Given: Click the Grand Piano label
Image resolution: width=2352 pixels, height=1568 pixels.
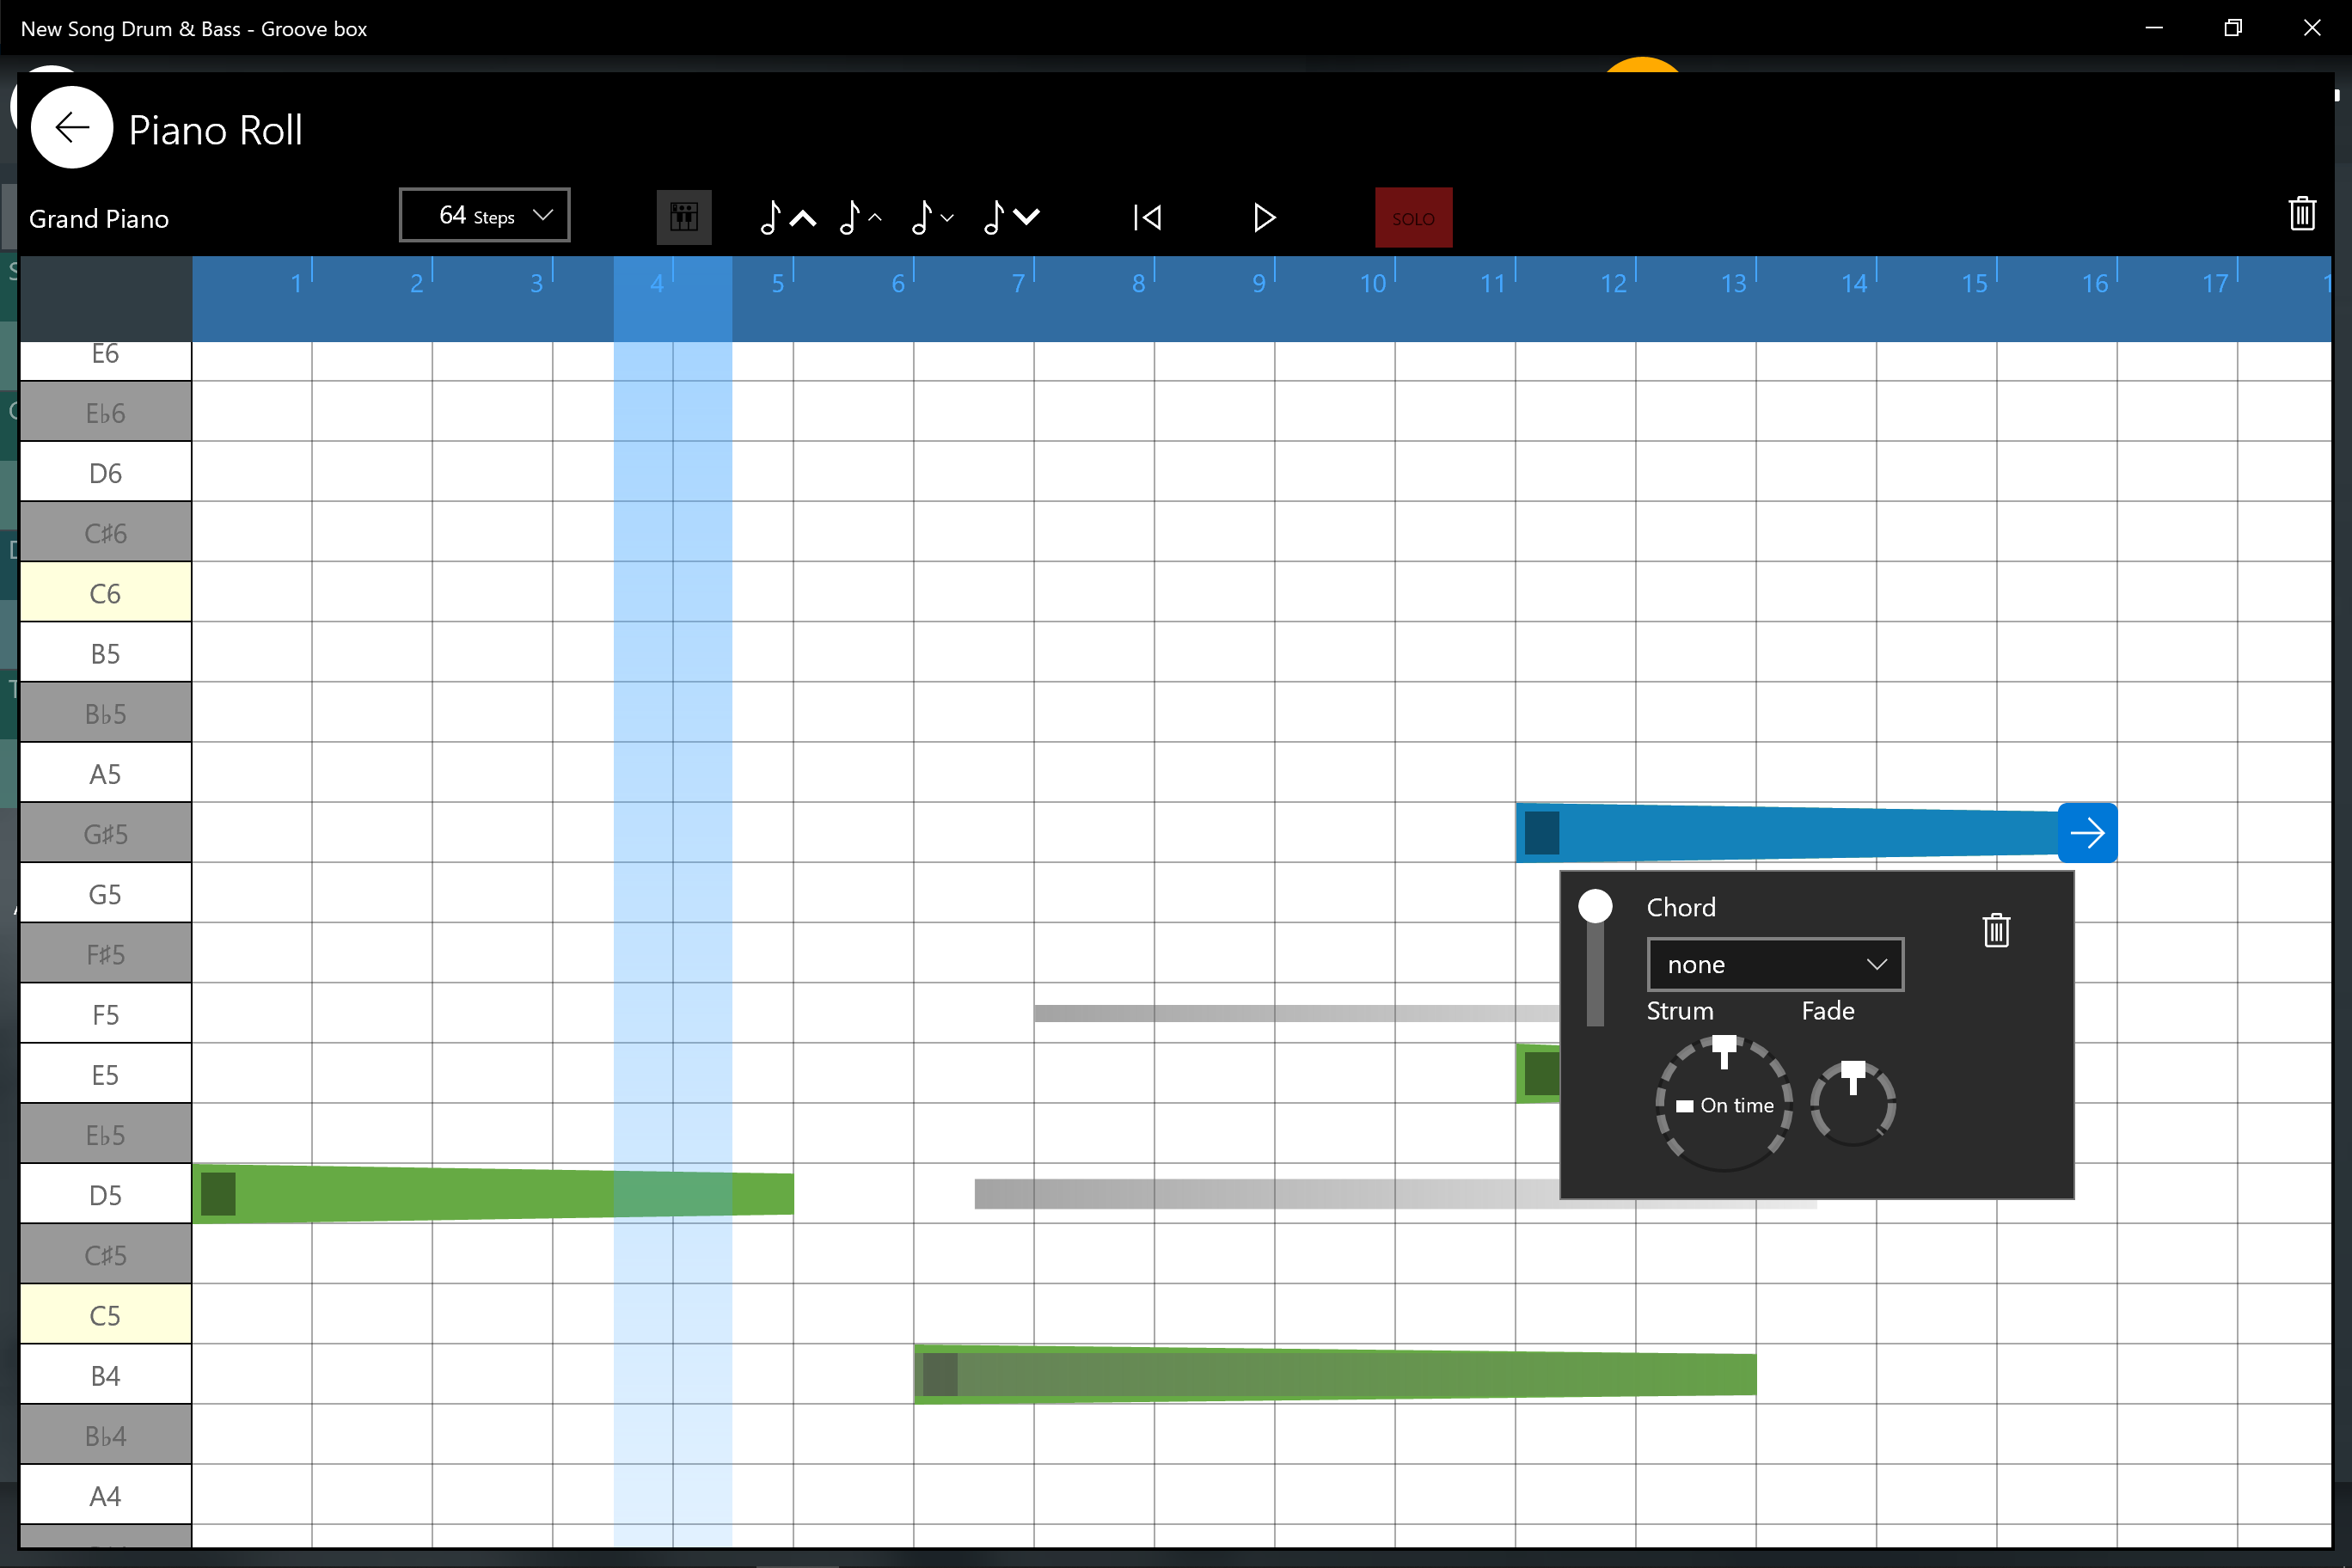Looking at the screenshot, I should (98, 219).
